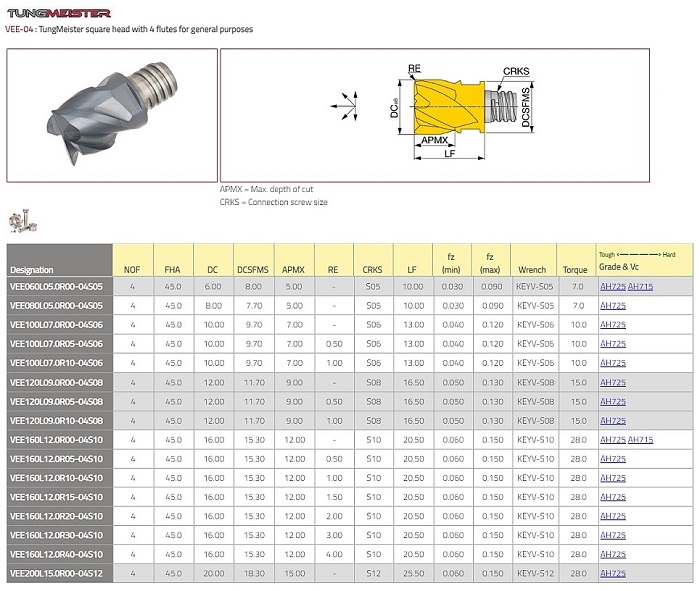
Task: Select designation VEE160L12.0R40-04S10
Action: [56, 554]
